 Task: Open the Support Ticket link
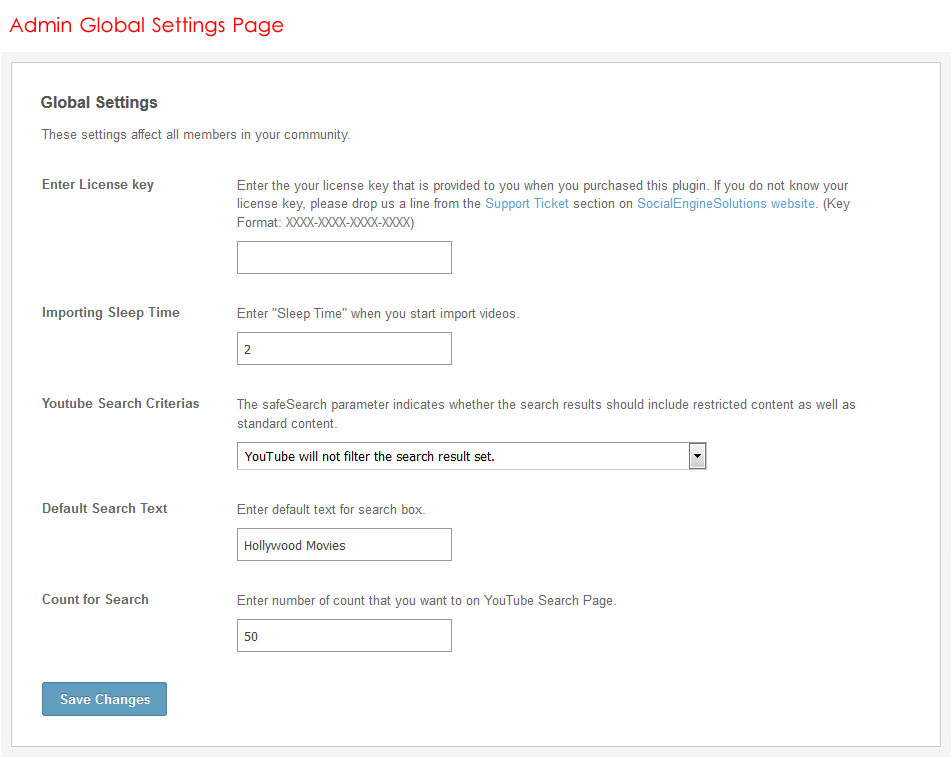(526, 203)
